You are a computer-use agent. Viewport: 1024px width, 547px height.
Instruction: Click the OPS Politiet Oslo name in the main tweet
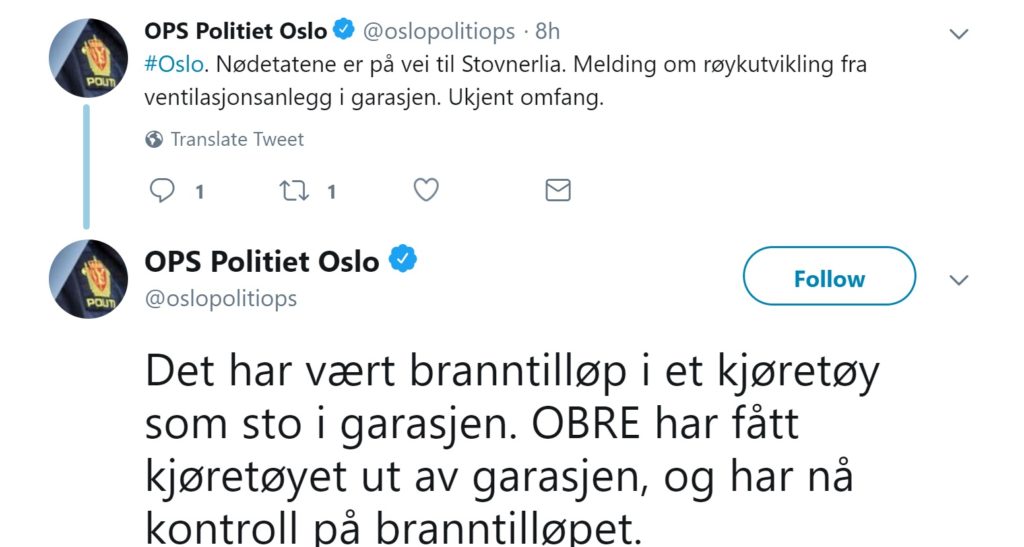(x=262, y=262)
